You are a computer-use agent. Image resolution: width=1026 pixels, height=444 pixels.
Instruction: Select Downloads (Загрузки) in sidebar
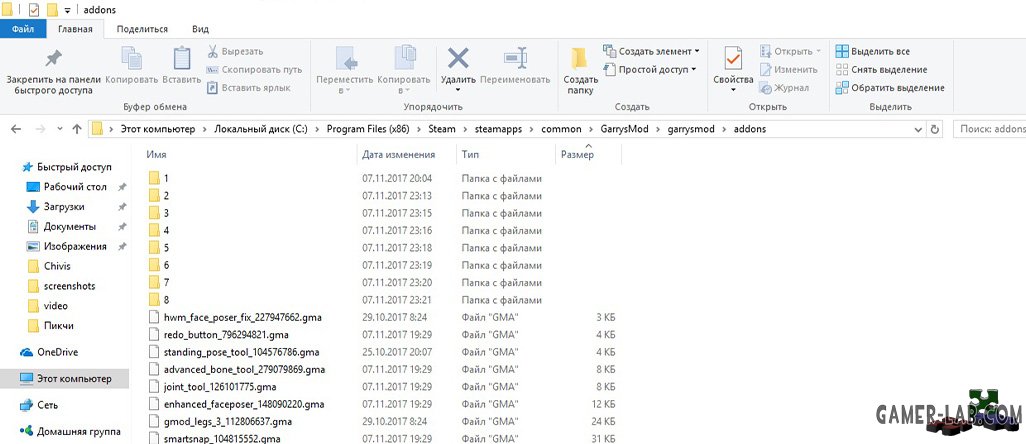(x=56, y=207)
